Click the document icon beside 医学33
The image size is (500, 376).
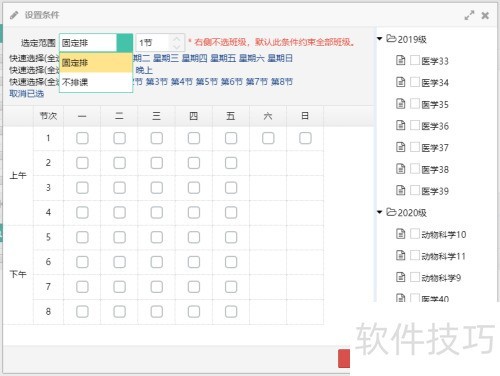pos(400,60)
